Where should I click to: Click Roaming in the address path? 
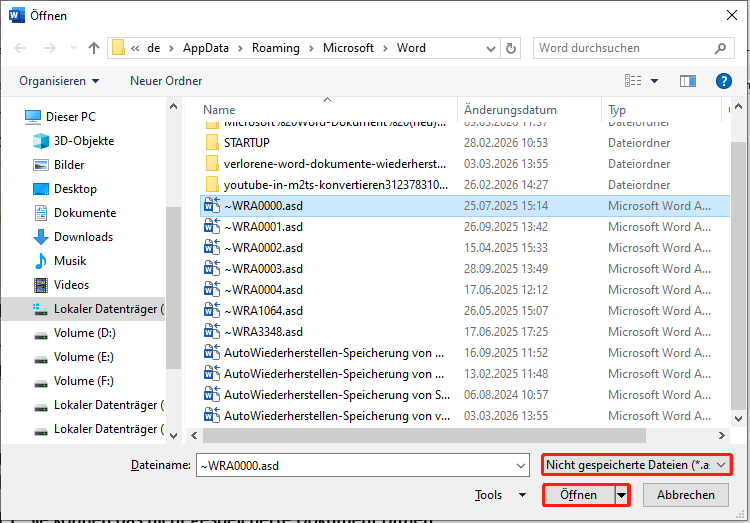click(x=276, y=48)
